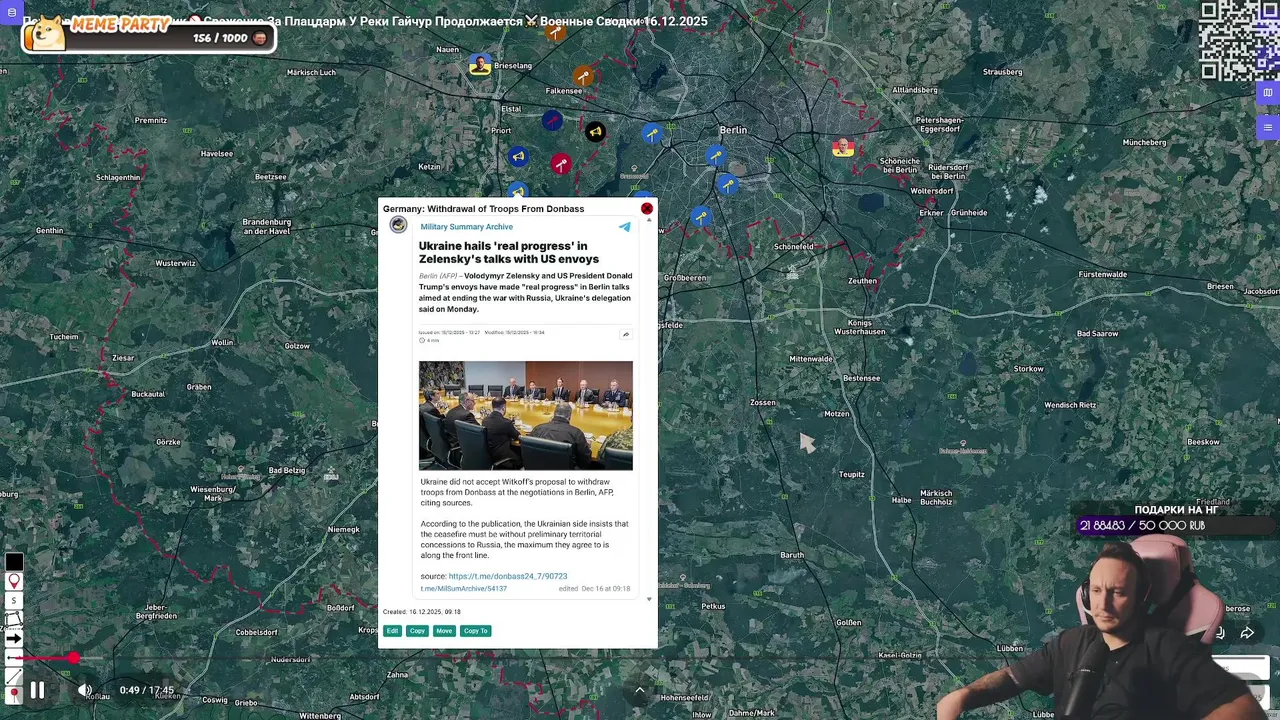
Task: Open the t.me/MilSumArchive/54137 link
Action: (x=464, y=589)
